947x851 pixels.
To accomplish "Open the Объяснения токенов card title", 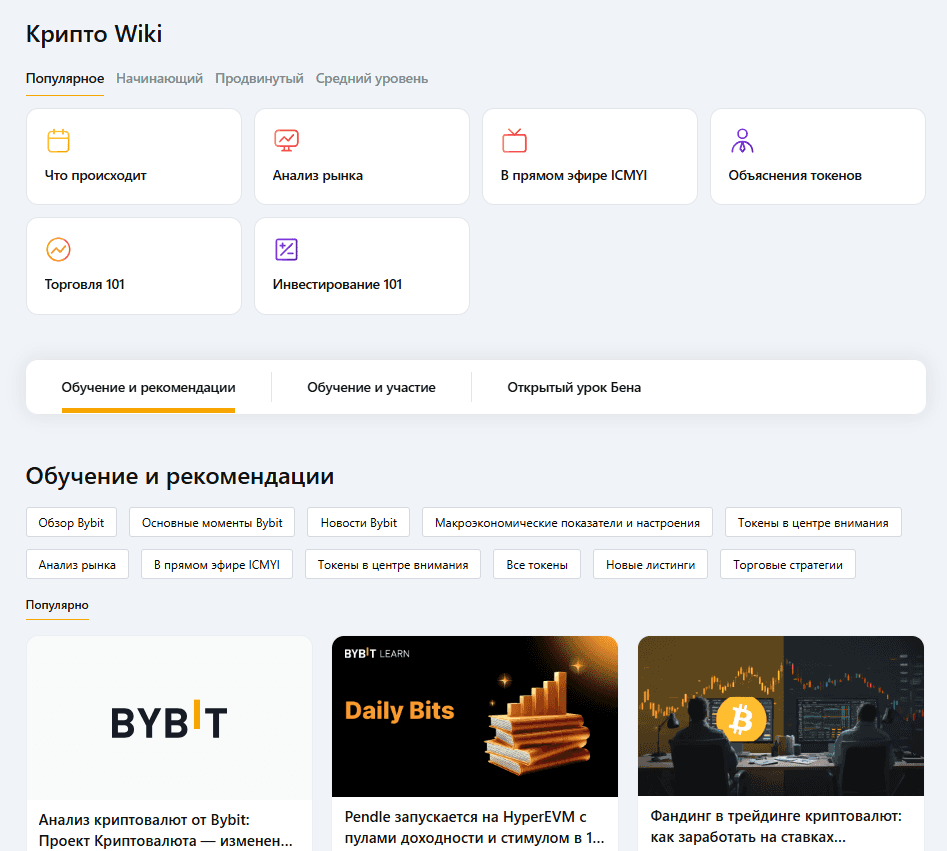I will click(x=795, y=176).
